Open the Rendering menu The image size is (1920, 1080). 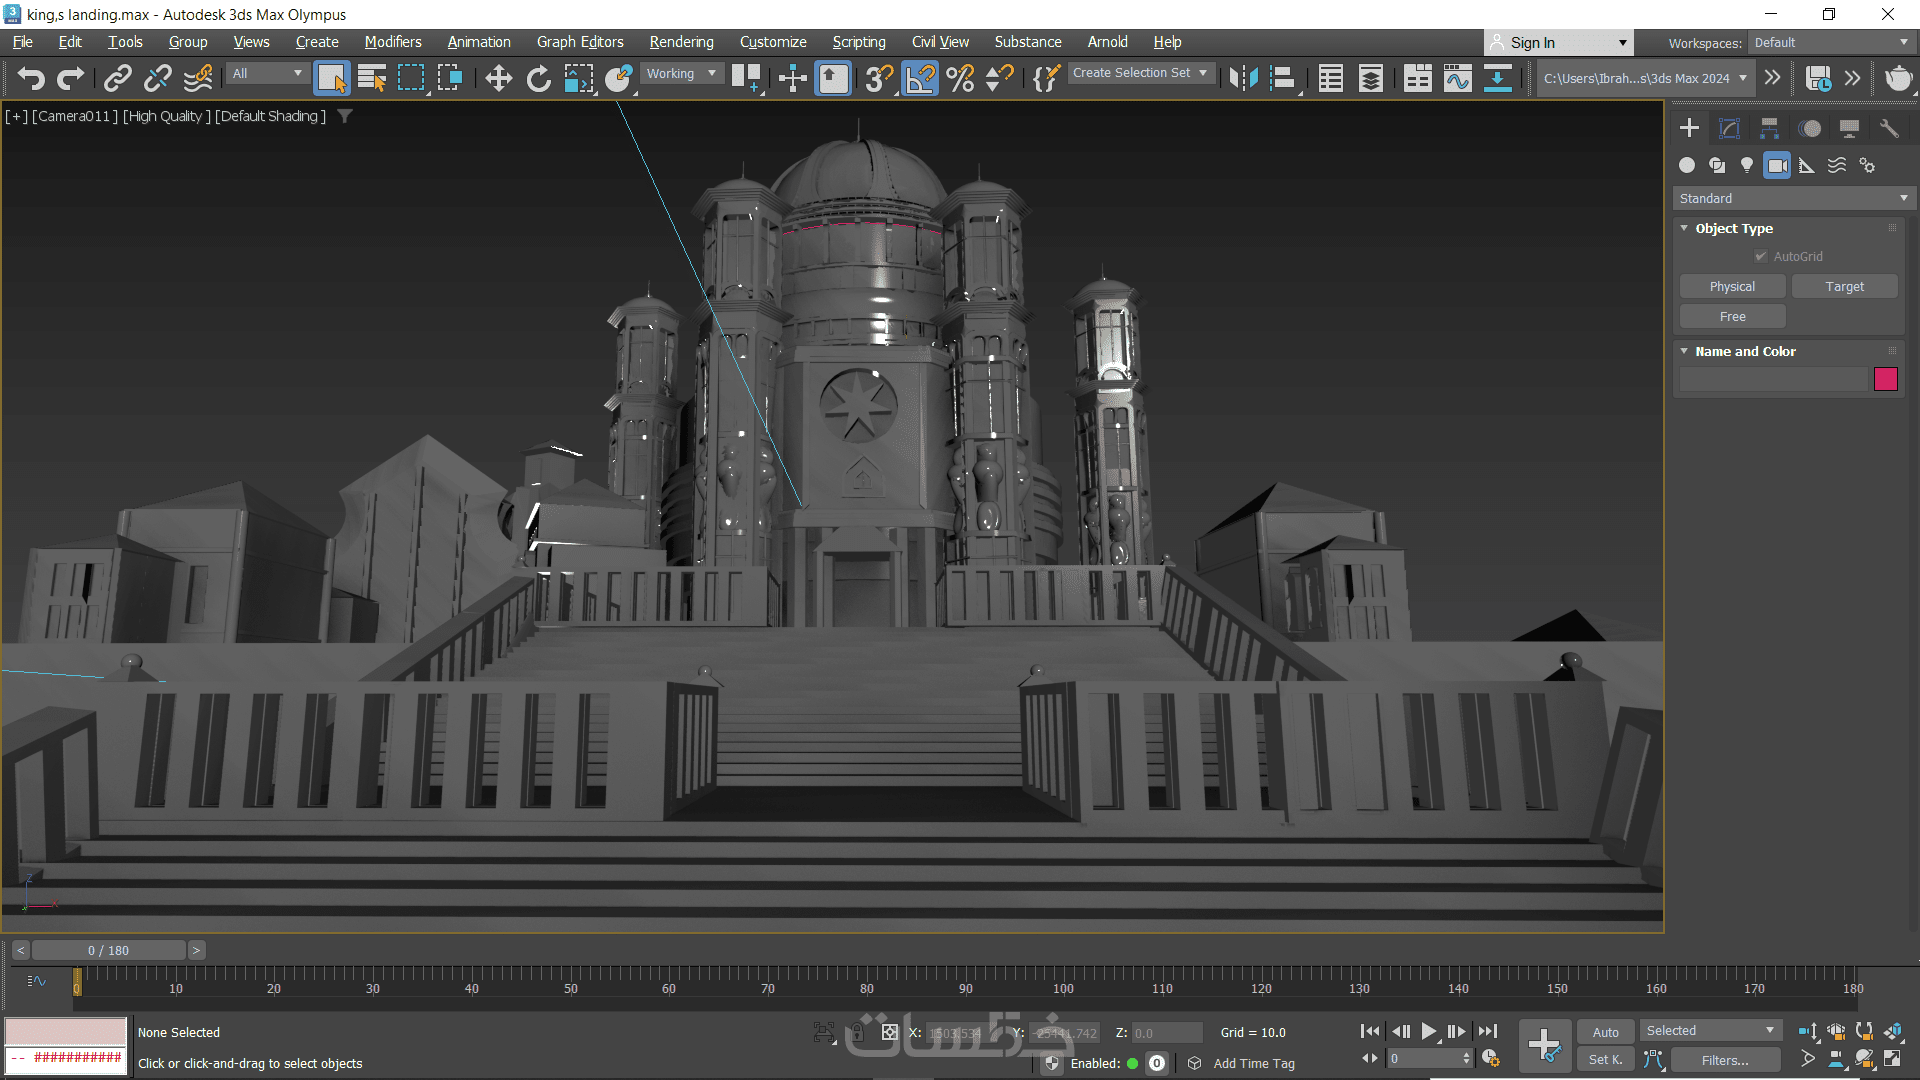click(x=681, y=42)
